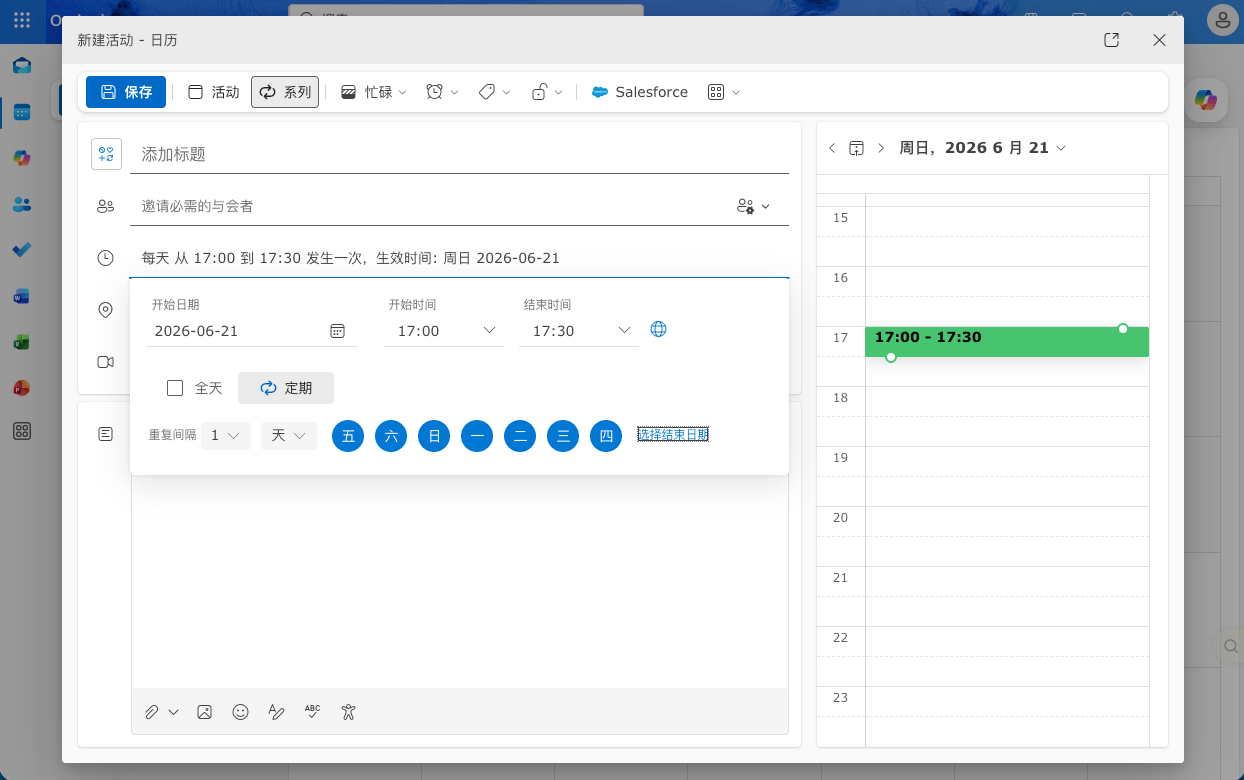Pop out the new event window
This screenshot has height=780, width=1244.
coord(1111,40)
